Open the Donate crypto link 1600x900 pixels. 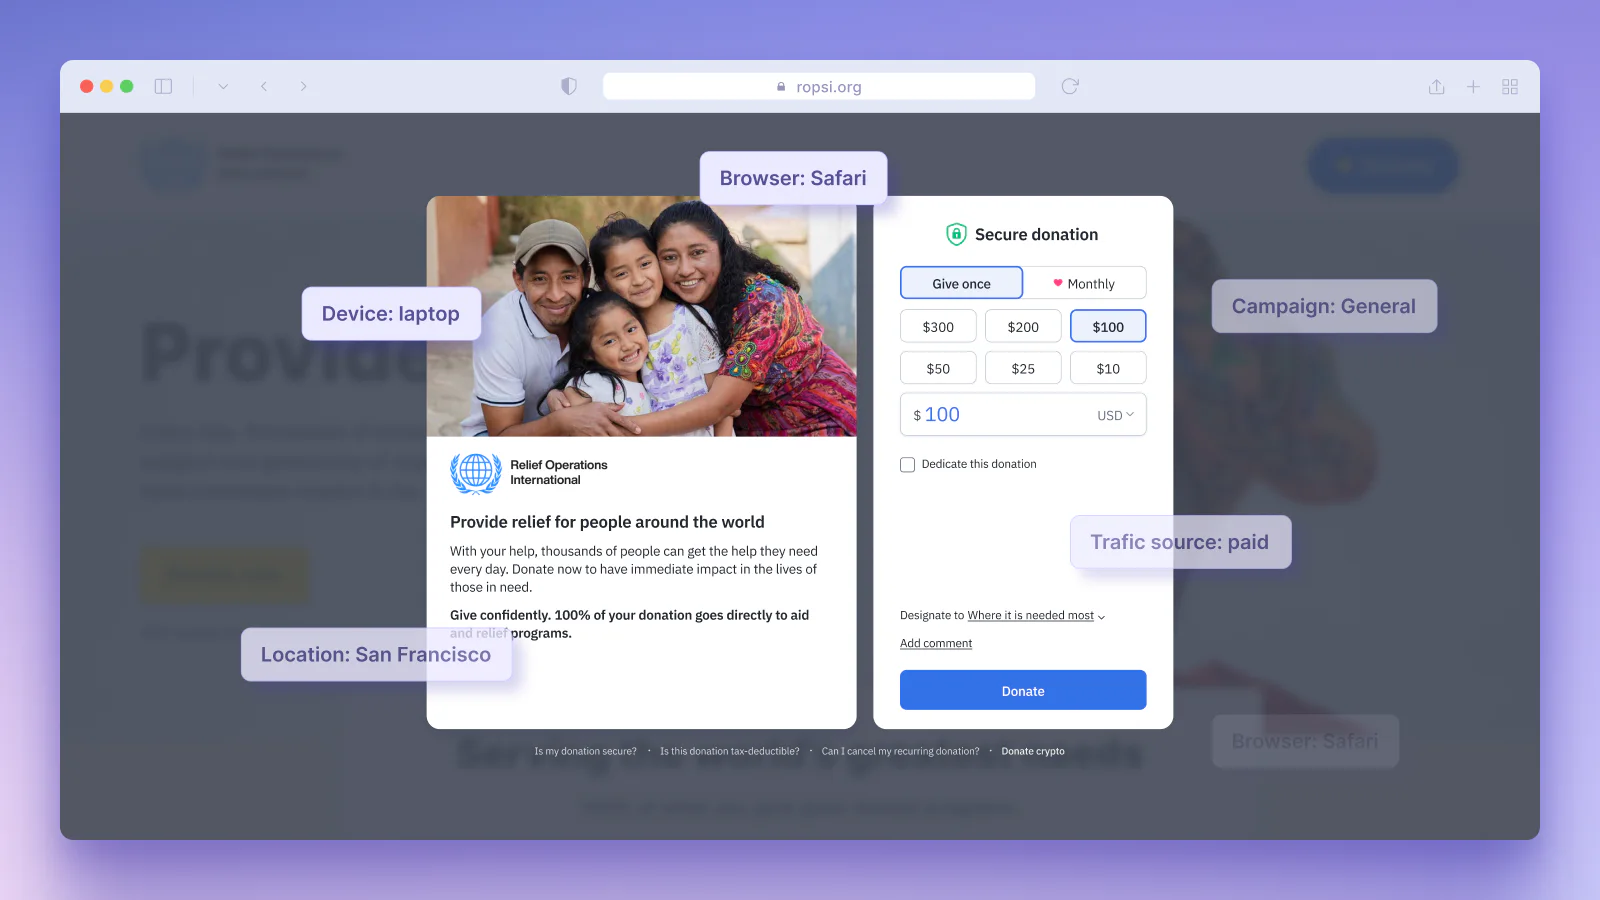[x=1033, y=752]
